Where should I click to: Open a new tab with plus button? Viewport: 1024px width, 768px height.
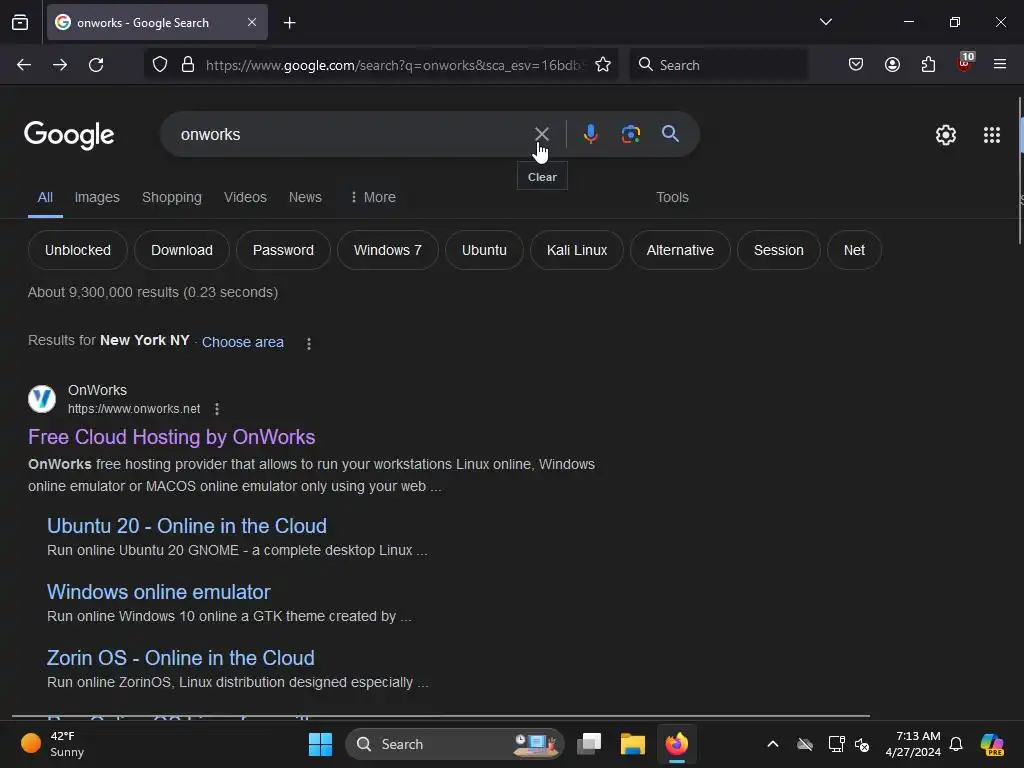pos(289,23)
